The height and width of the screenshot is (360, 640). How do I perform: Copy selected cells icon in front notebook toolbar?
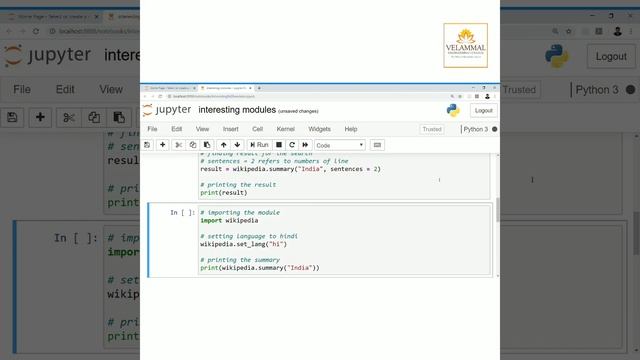(193, 145)
